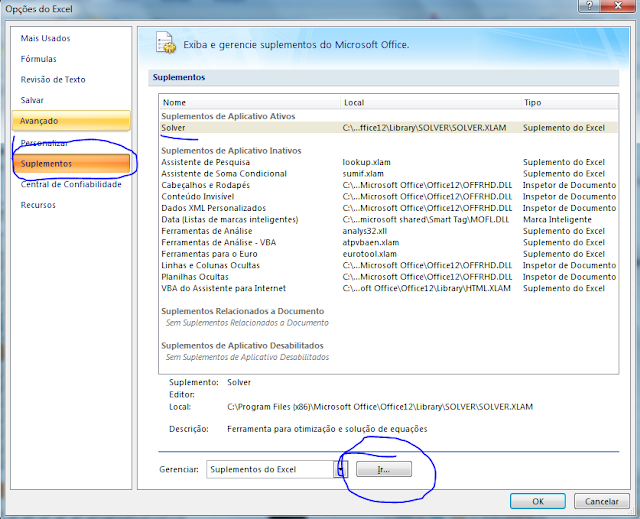Select the Solver add-in row
The width and height of the screenshot is (640, 519).
tap(389, 128)
